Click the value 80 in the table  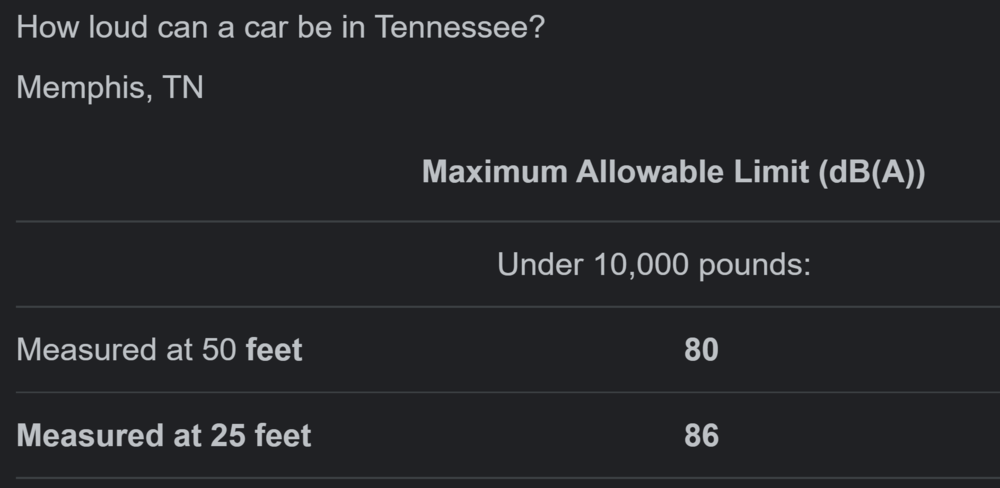[x=701, y=350]
